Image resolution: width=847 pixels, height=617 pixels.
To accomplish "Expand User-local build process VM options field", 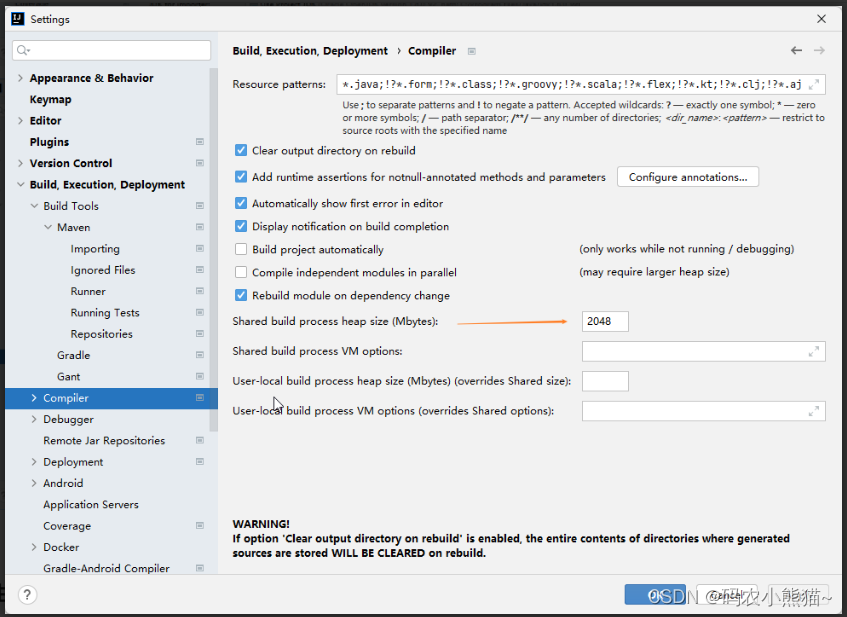I will pos(814,411).
